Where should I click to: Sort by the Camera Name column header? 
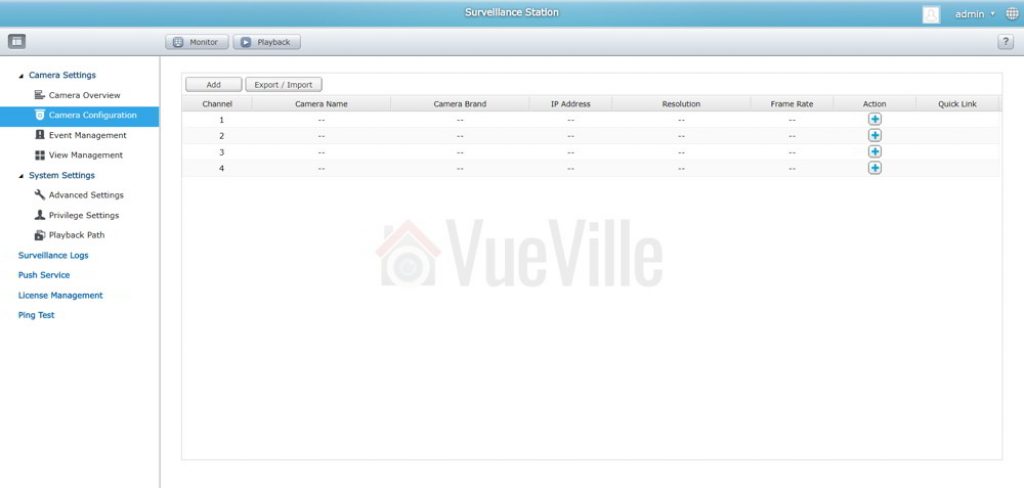click(321, 104)
